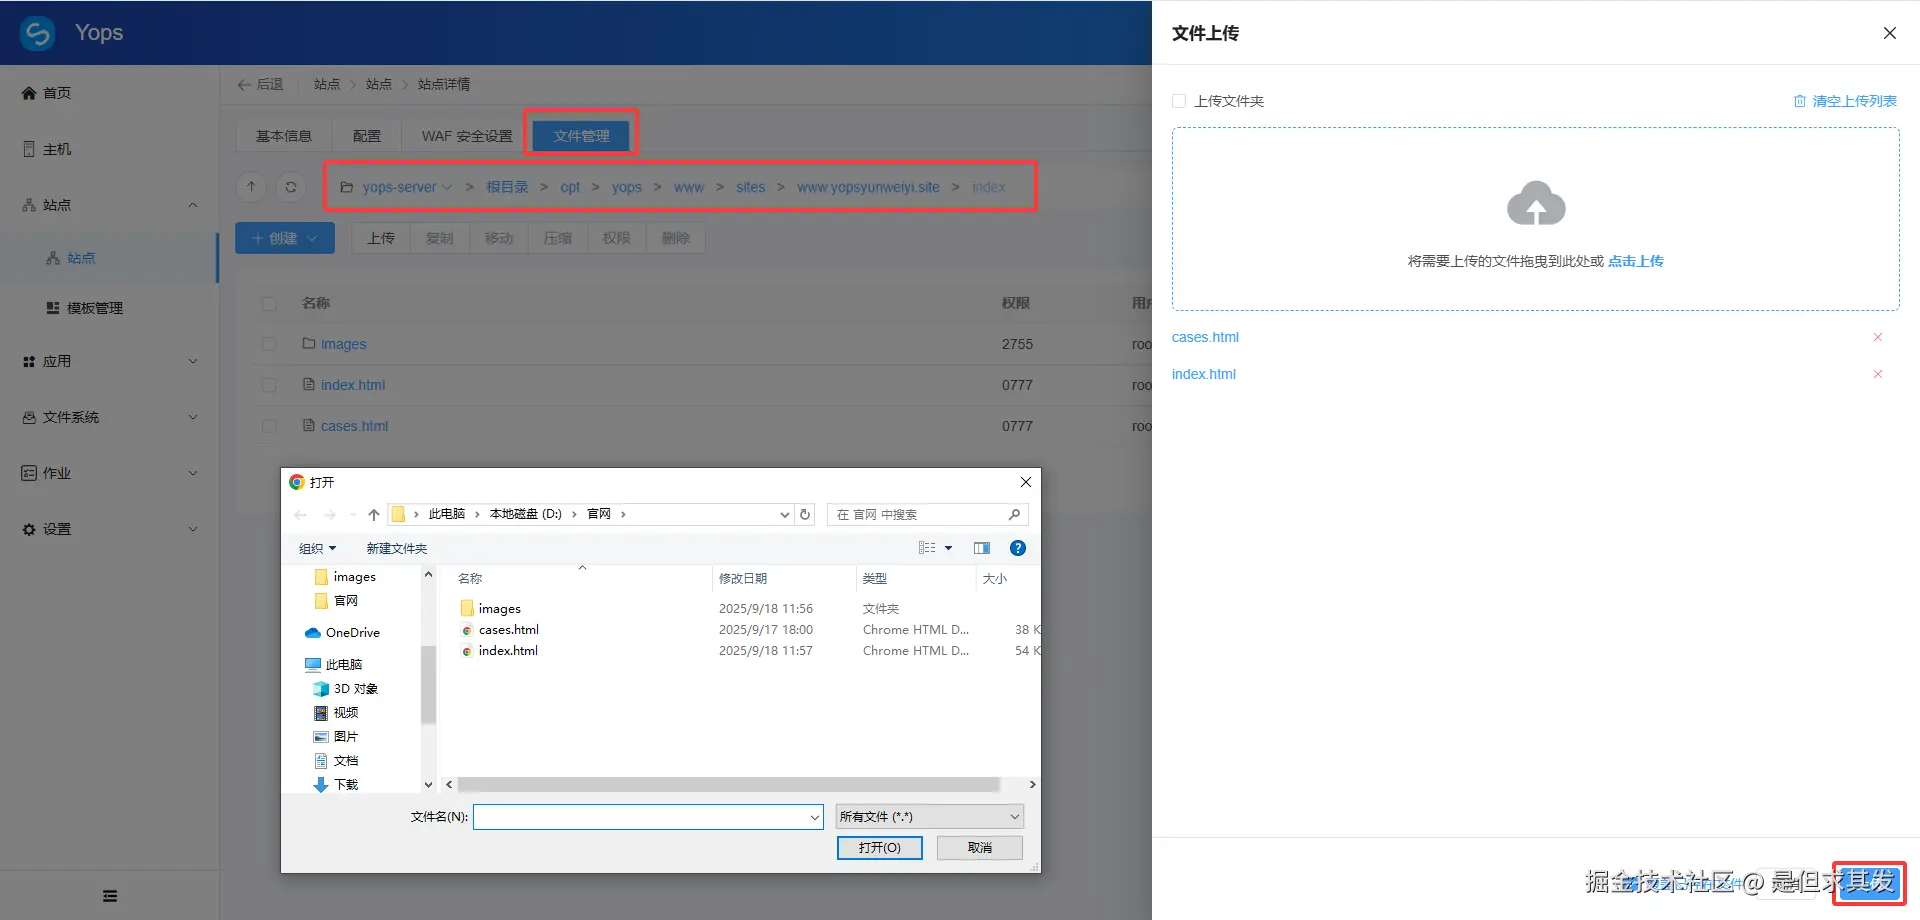Click the horizontal scrollbar in the dialog's file list
Image resolution: width=1920 pixels, height=920 pixels.
coord(728,785)
